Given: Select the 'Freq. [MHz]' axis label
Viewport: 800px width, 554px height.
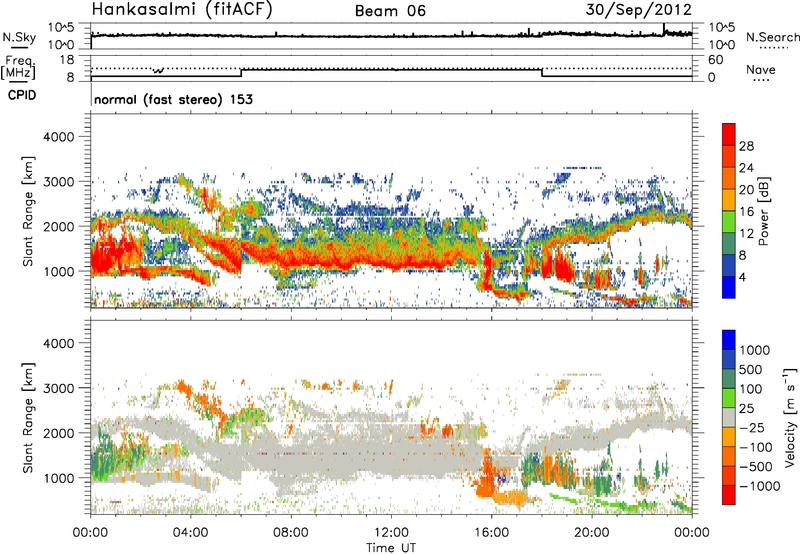Looking at the screenshot, I should (18, 68).
